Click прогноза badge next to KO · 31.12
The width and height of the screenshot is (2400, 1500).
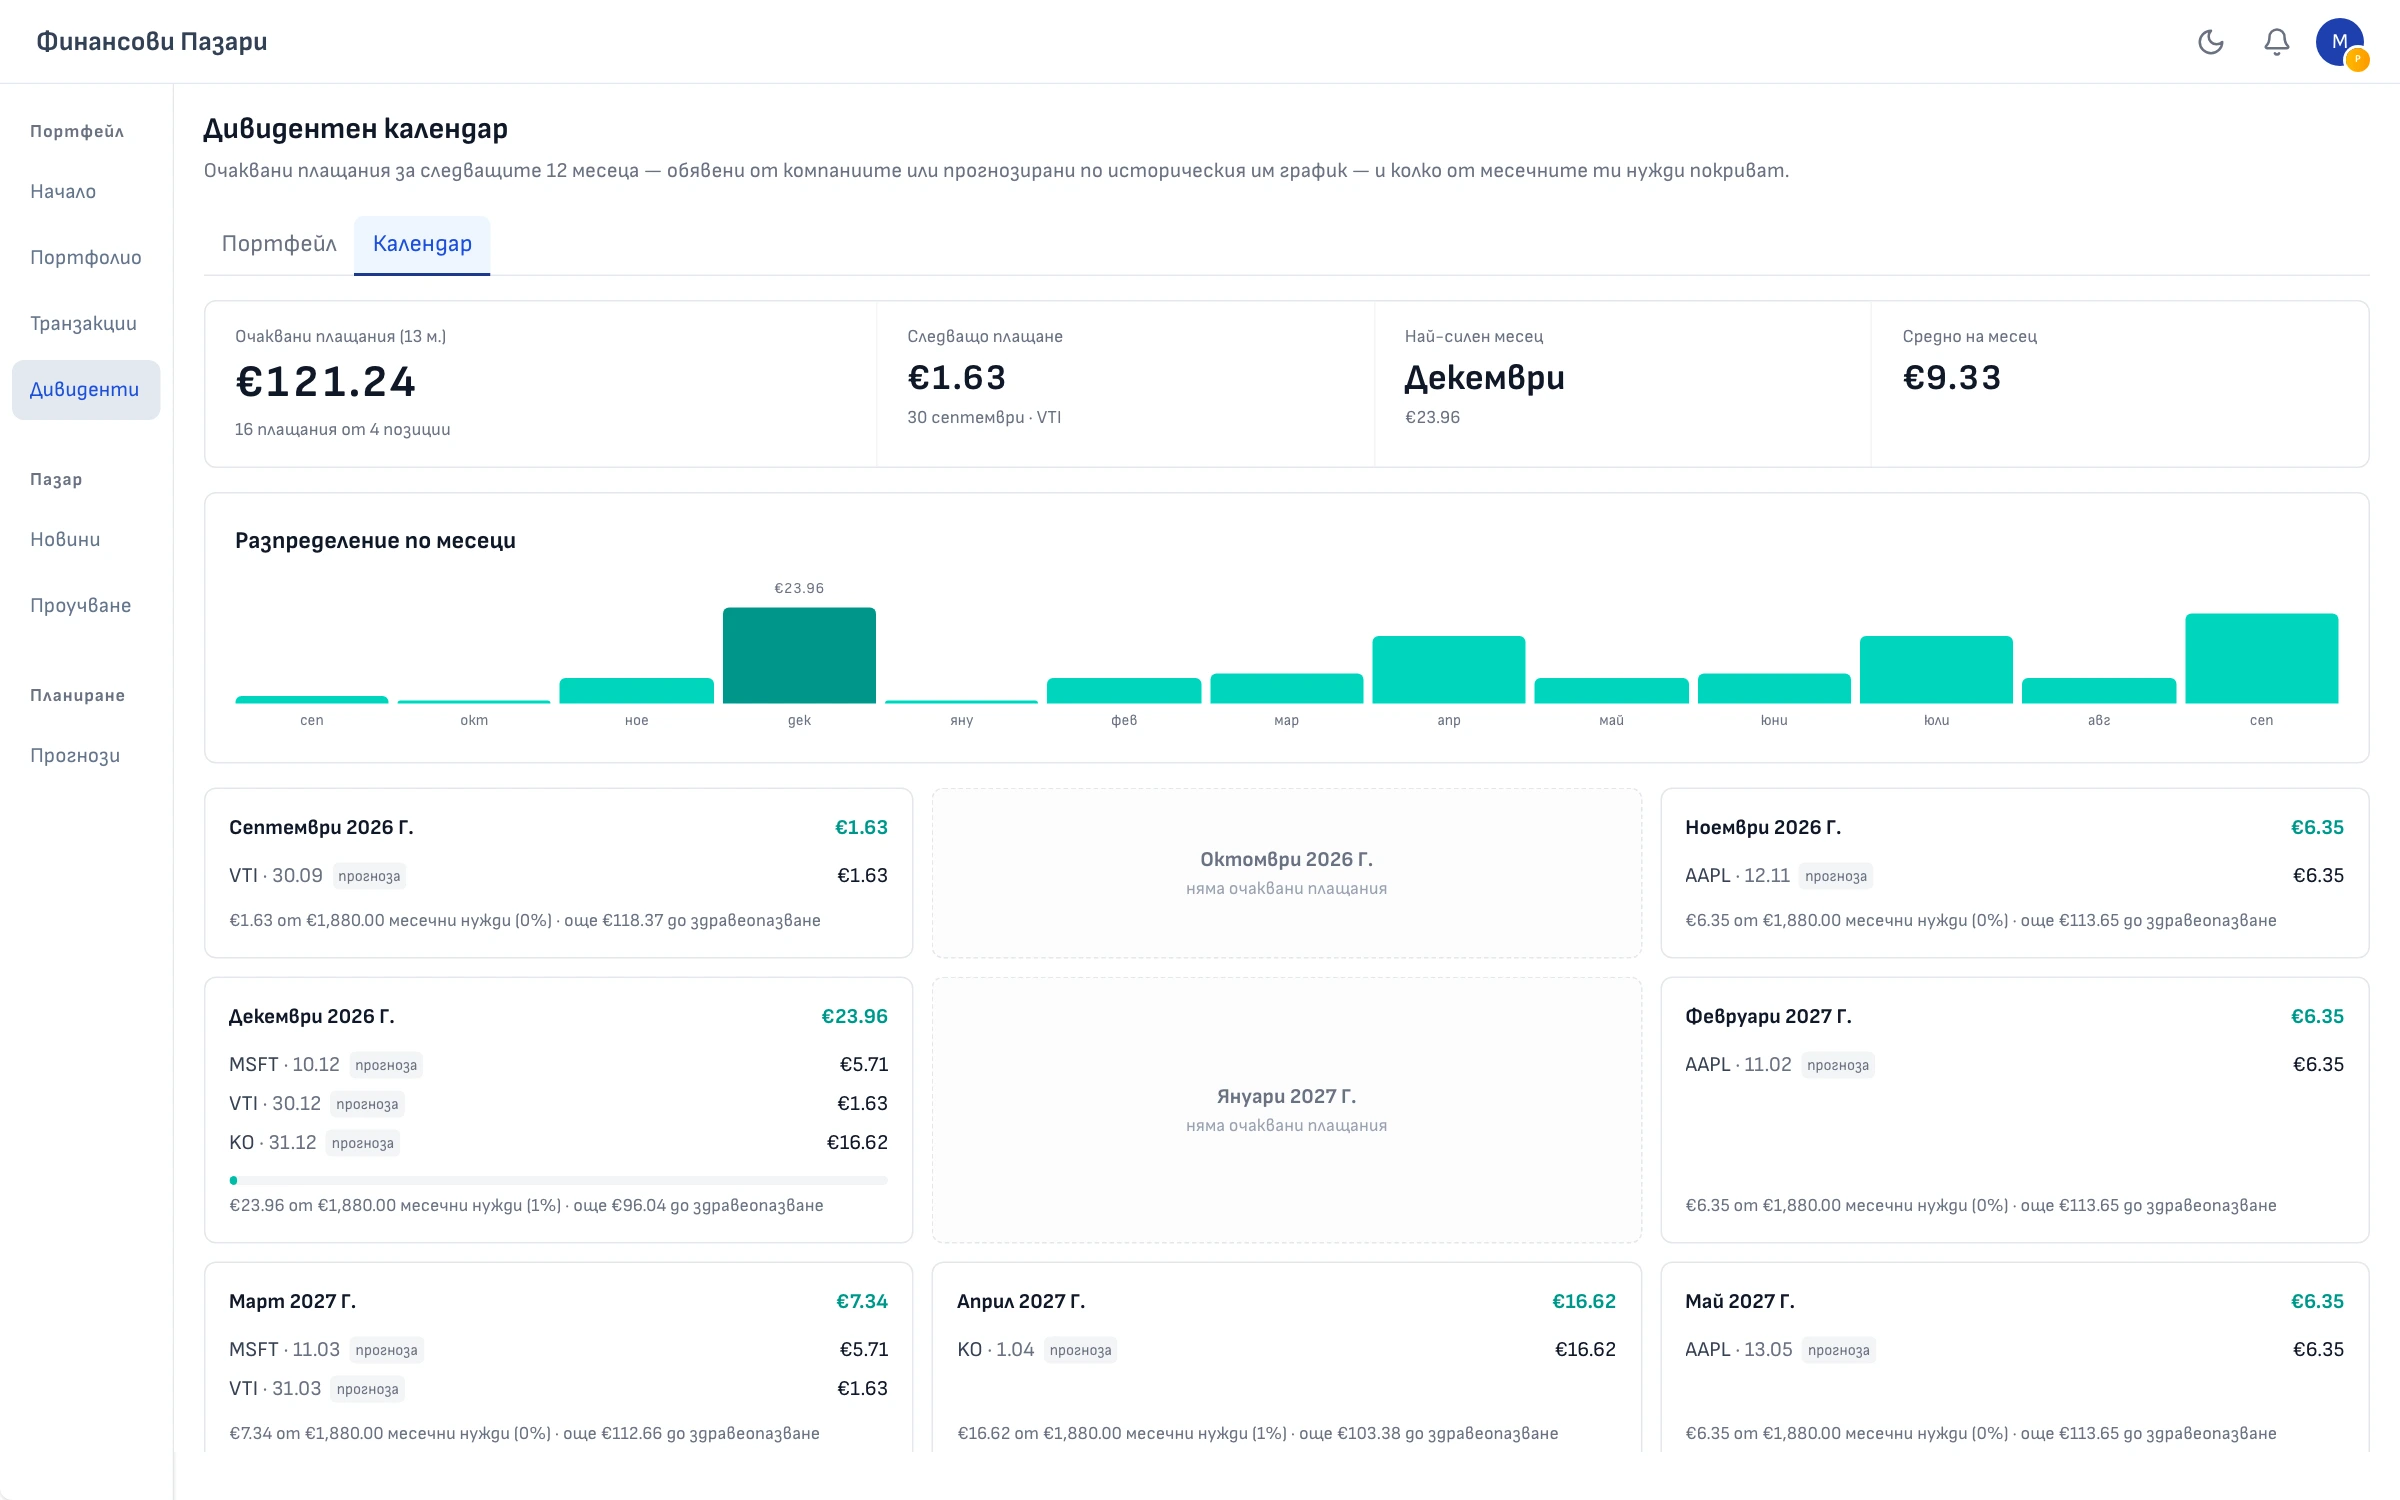pyautogui.click(x=362, y=1143)
